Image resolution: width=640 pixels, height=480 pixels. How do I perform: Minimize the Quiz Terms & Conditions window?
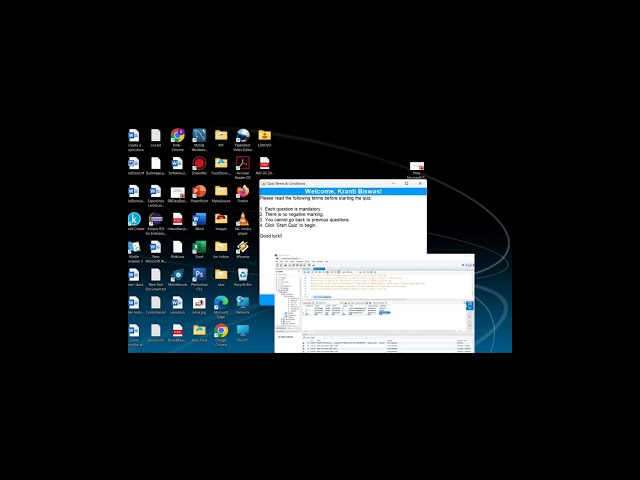[x=393, y=184]
